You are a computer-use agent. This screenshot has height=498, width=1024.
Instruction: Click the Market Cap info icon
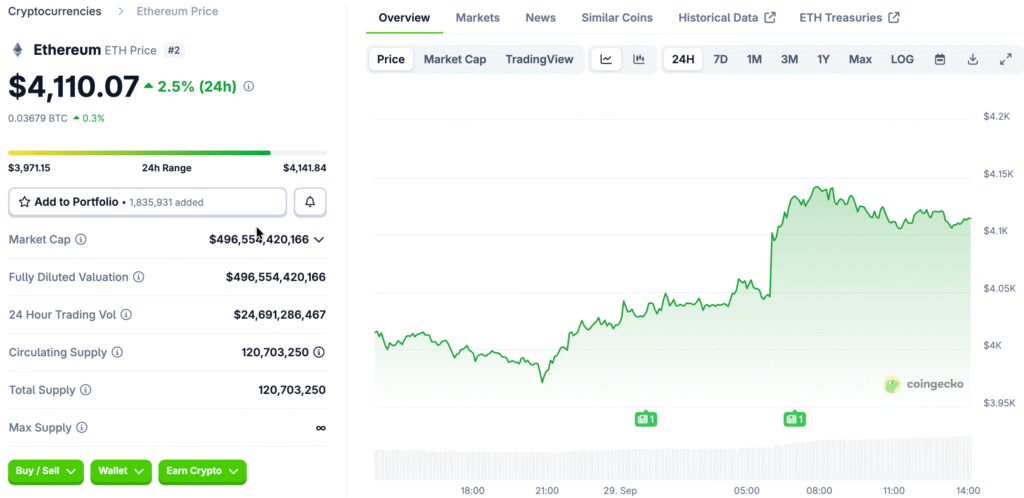(80, 240)
